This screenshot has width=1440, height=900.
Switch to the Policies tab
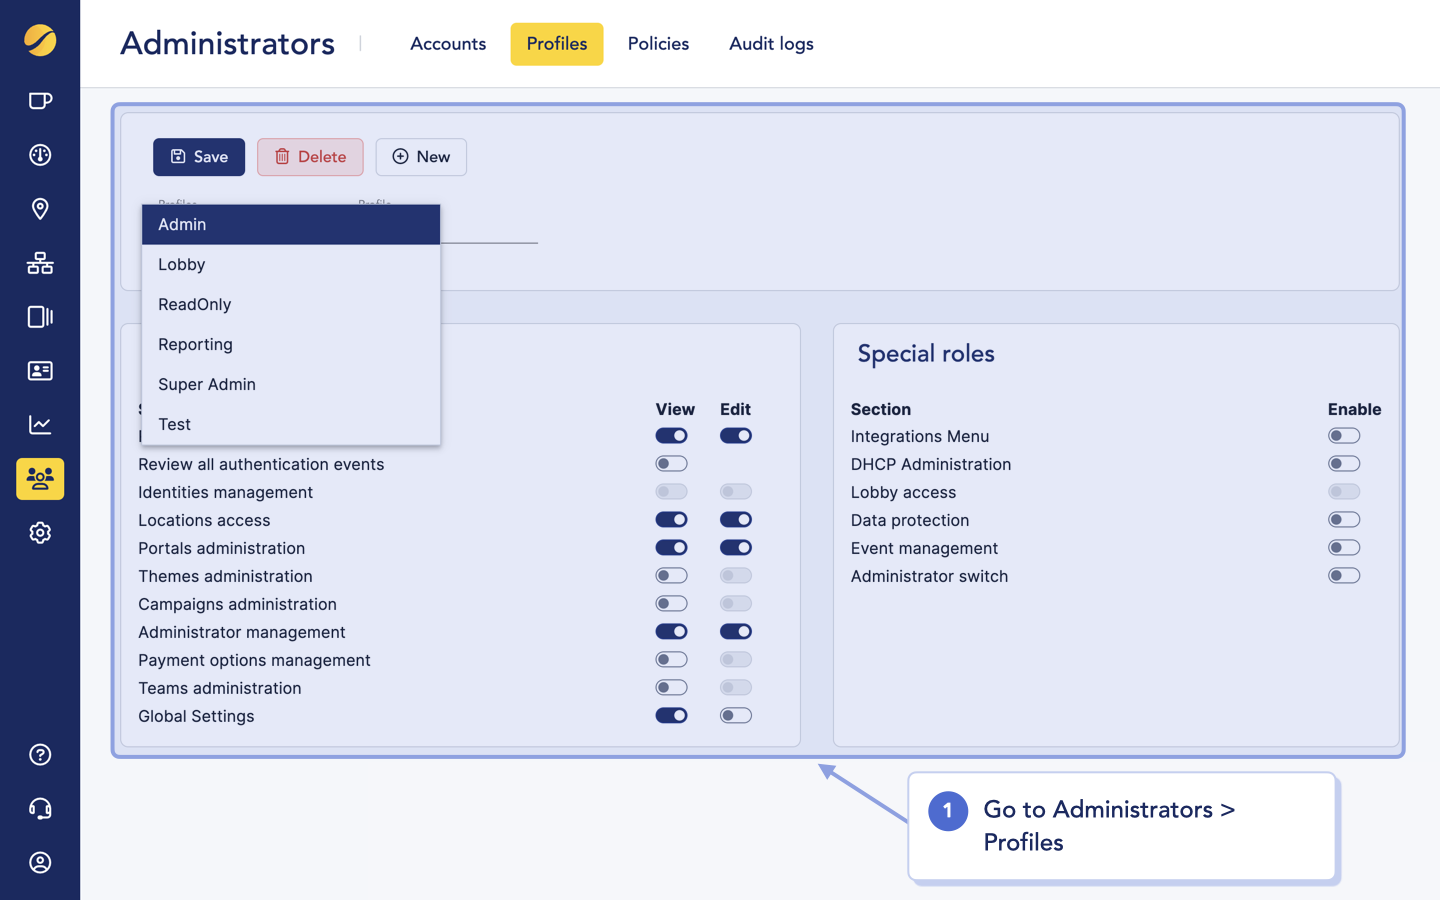click(658, 44)
